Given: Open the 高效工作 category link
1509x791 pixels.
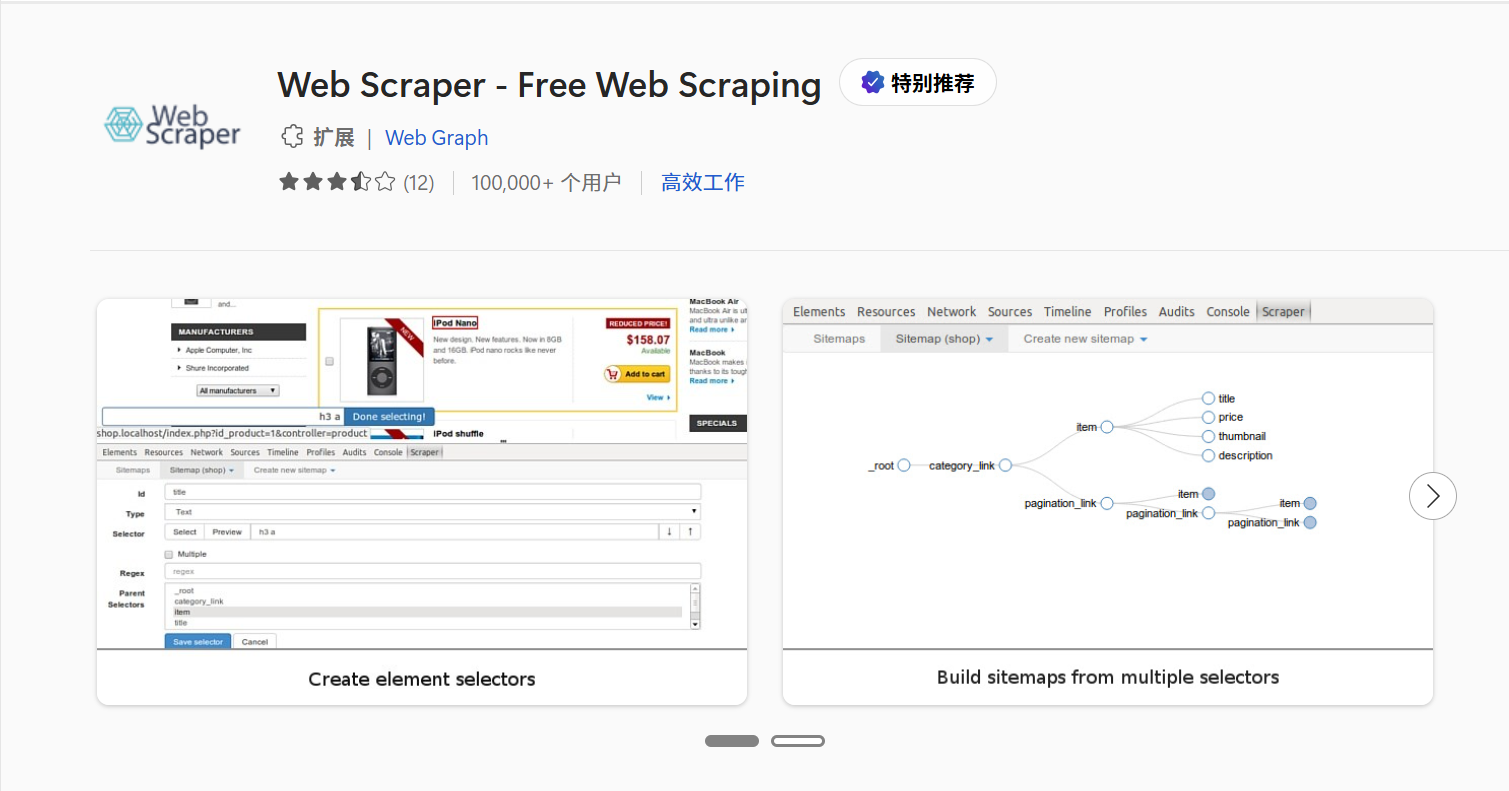Looking at the screenshot, I should 703,182.
